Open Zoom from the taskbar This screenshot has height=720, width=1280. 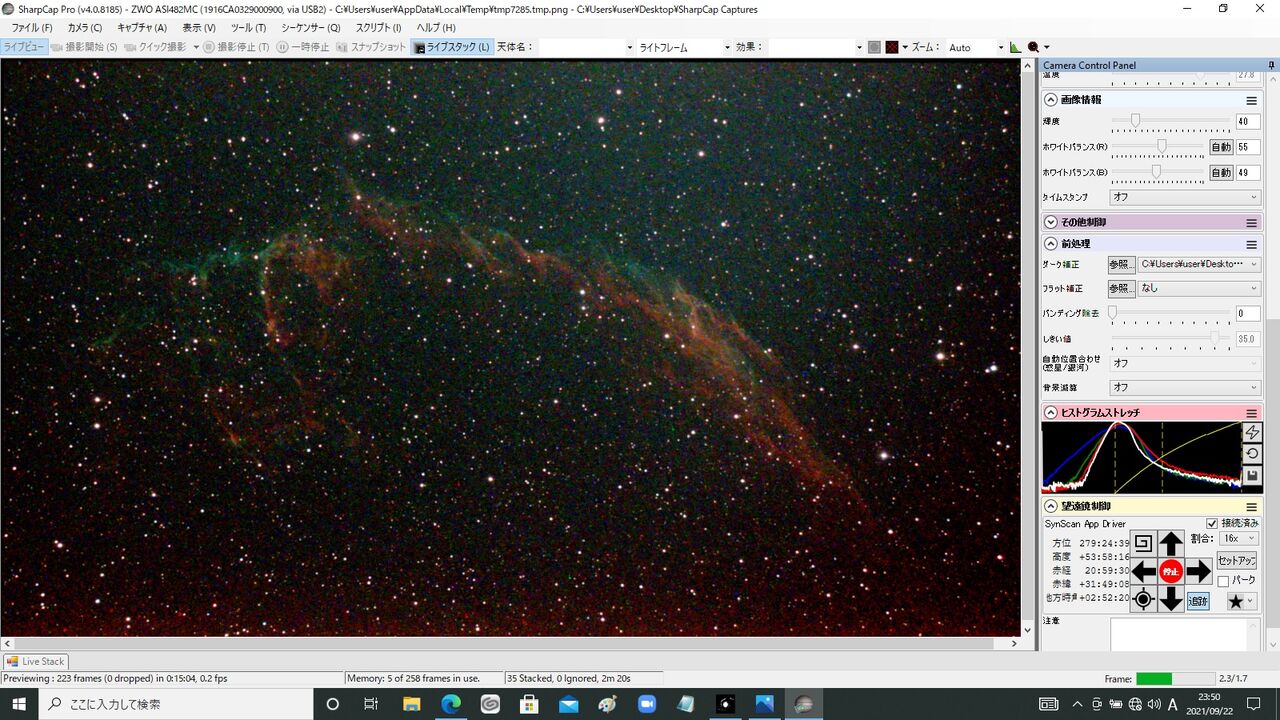click(x=646, y=704)
